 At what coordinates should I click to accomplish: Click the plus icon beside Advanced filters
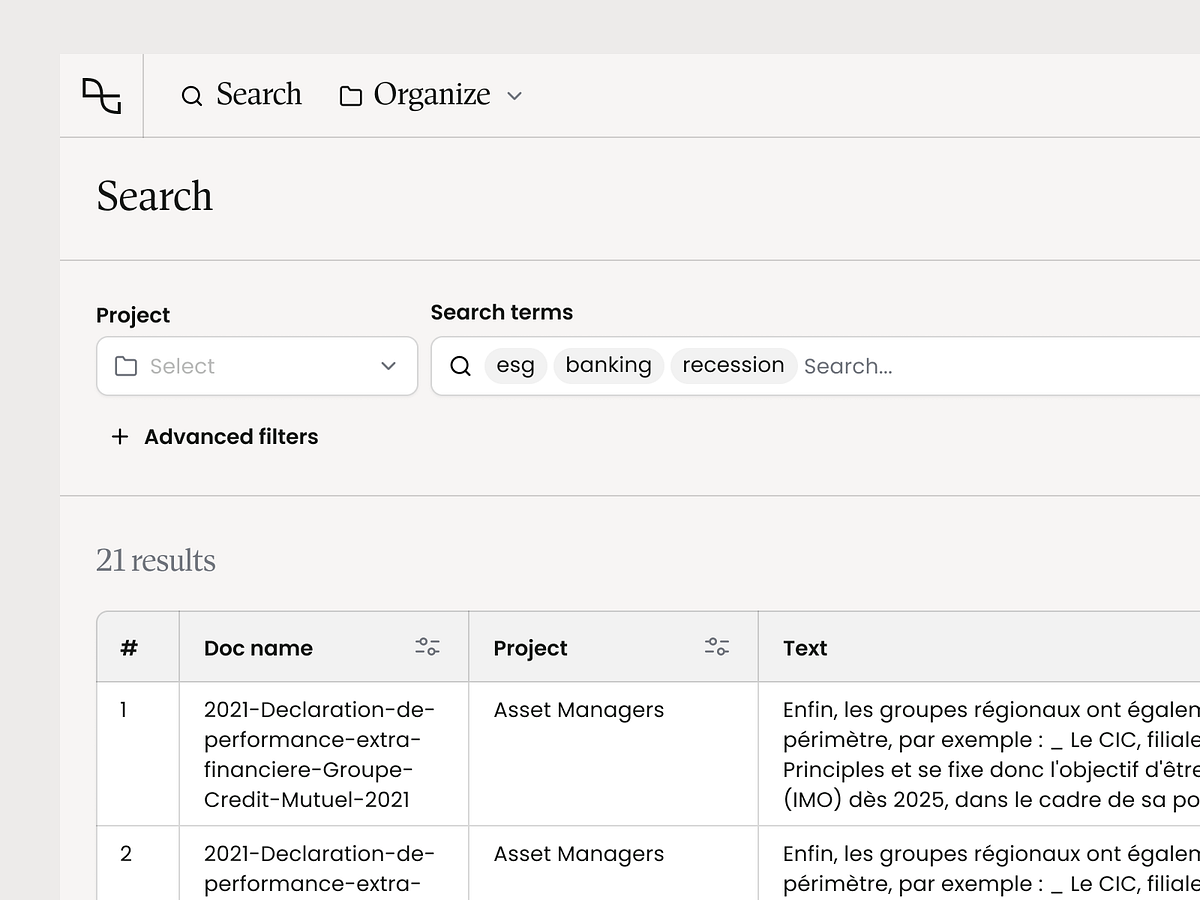[120, 437]
